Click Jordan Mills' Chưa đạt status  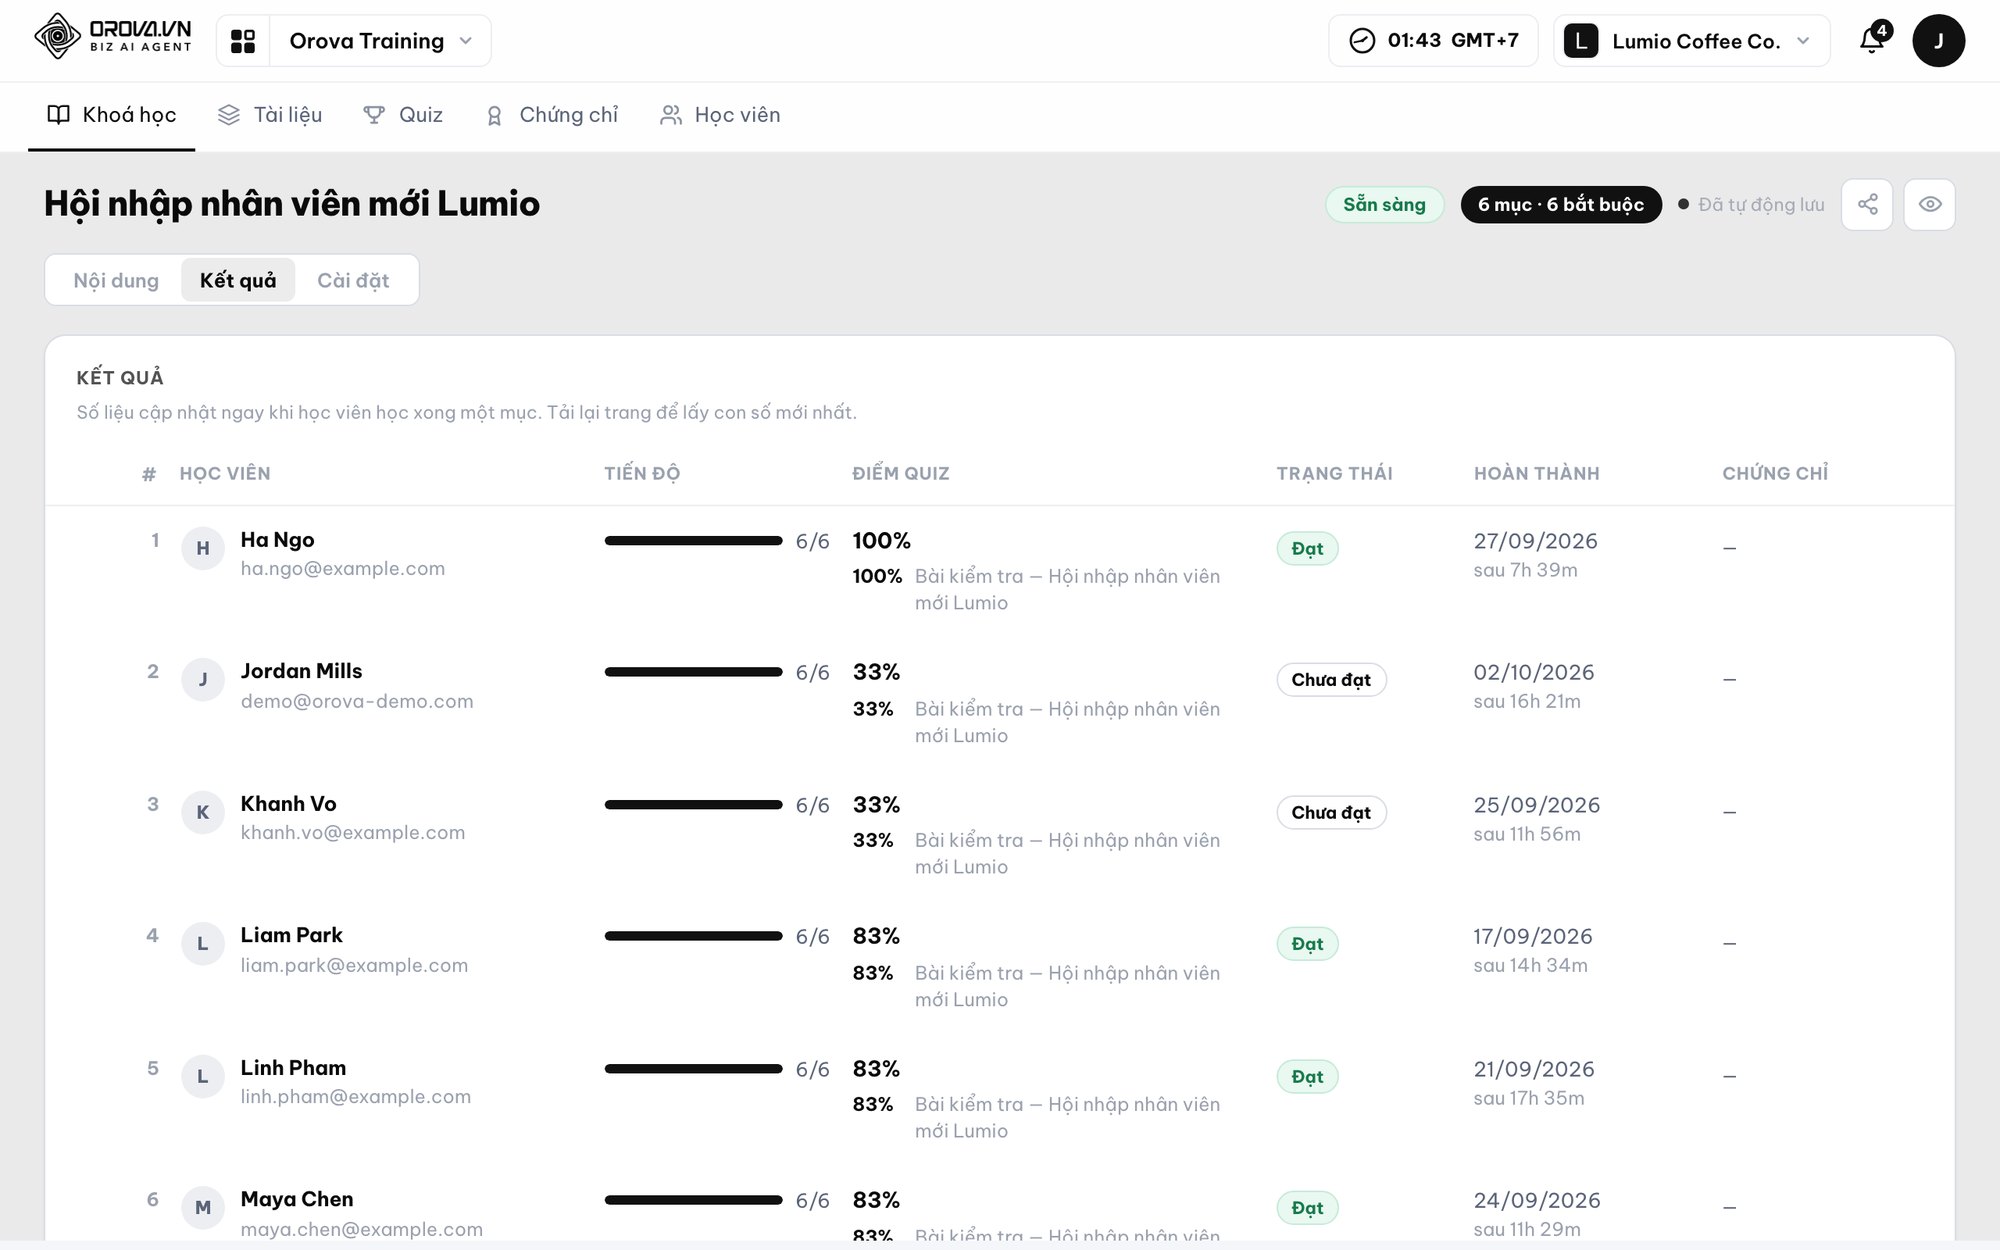tap(1331, 680)
